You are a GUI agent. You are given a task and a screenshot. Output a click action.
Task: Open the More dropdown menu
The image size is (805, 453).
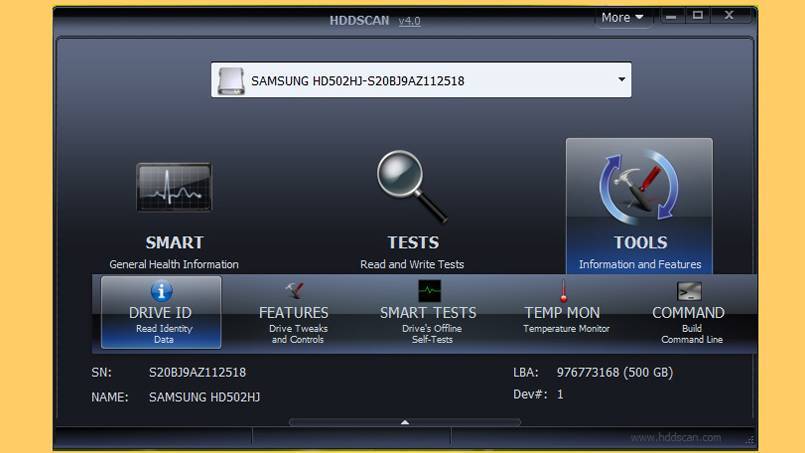[622, 17]
